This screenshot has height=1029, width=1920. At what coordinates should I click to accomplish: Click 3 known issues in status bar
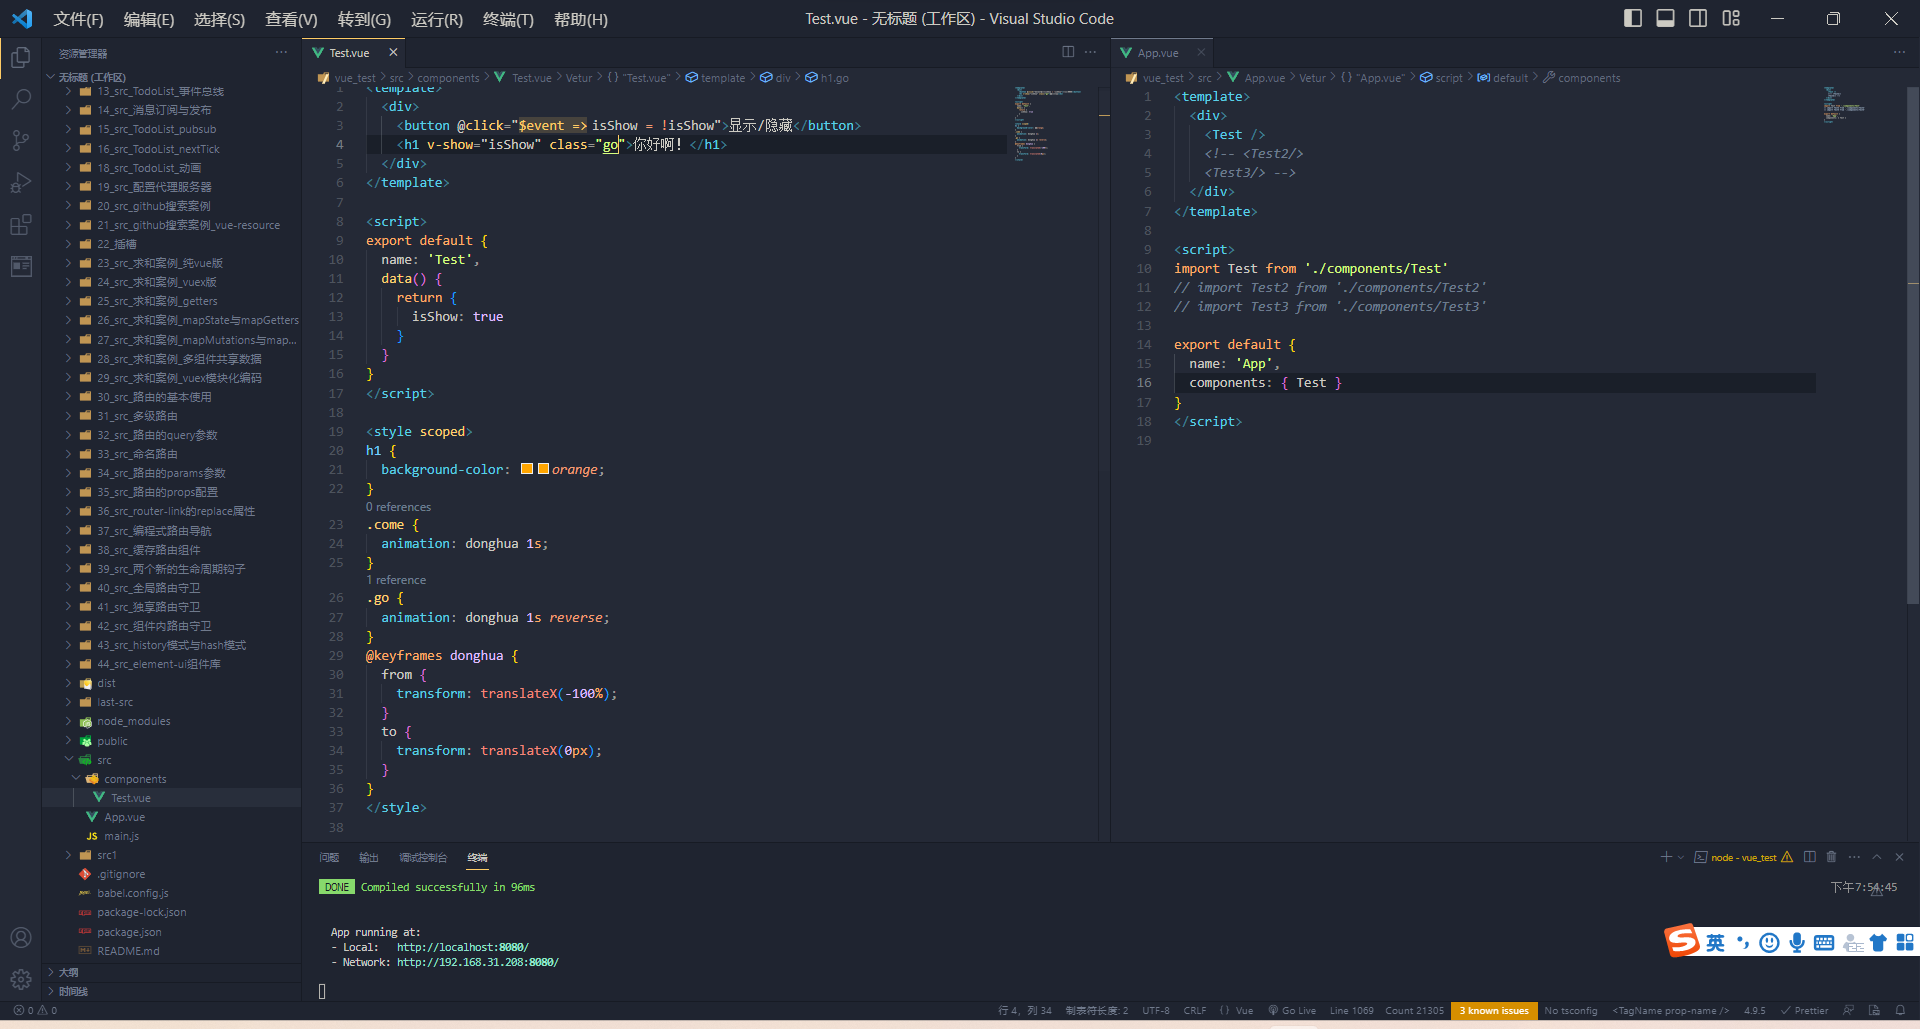[x=1494, y=1010]
